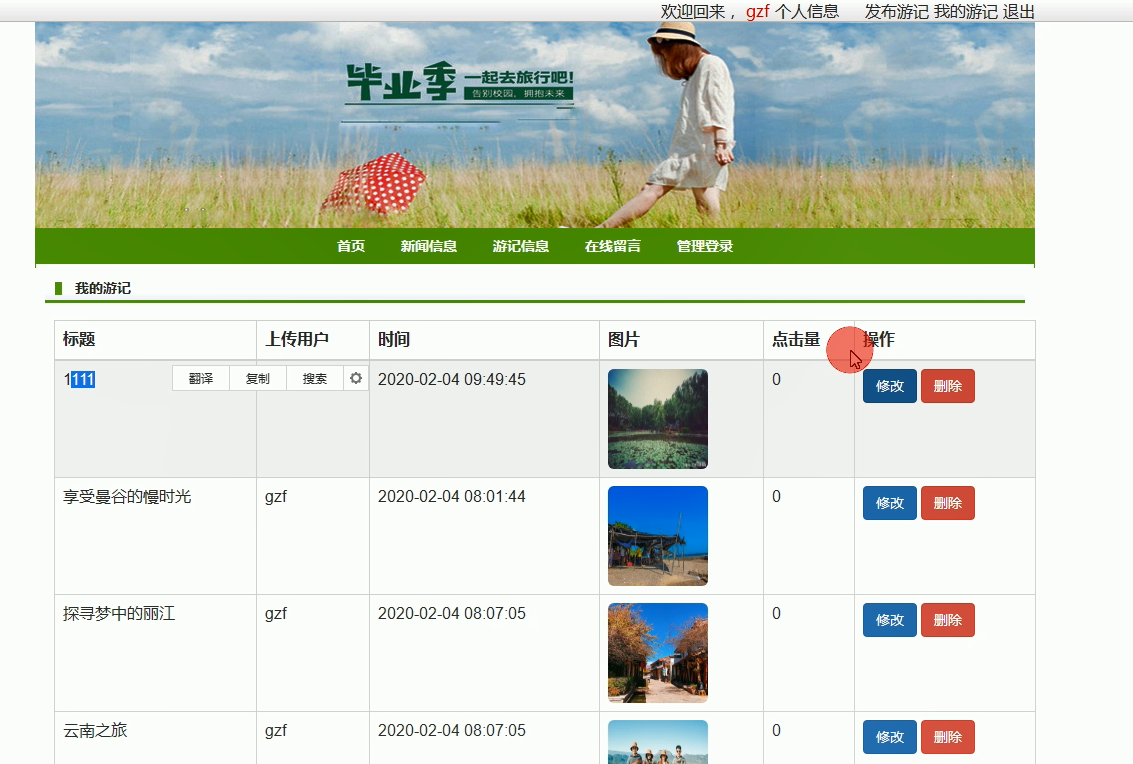
Task: Log out via 退出 link
Action: click(1019, 12)
